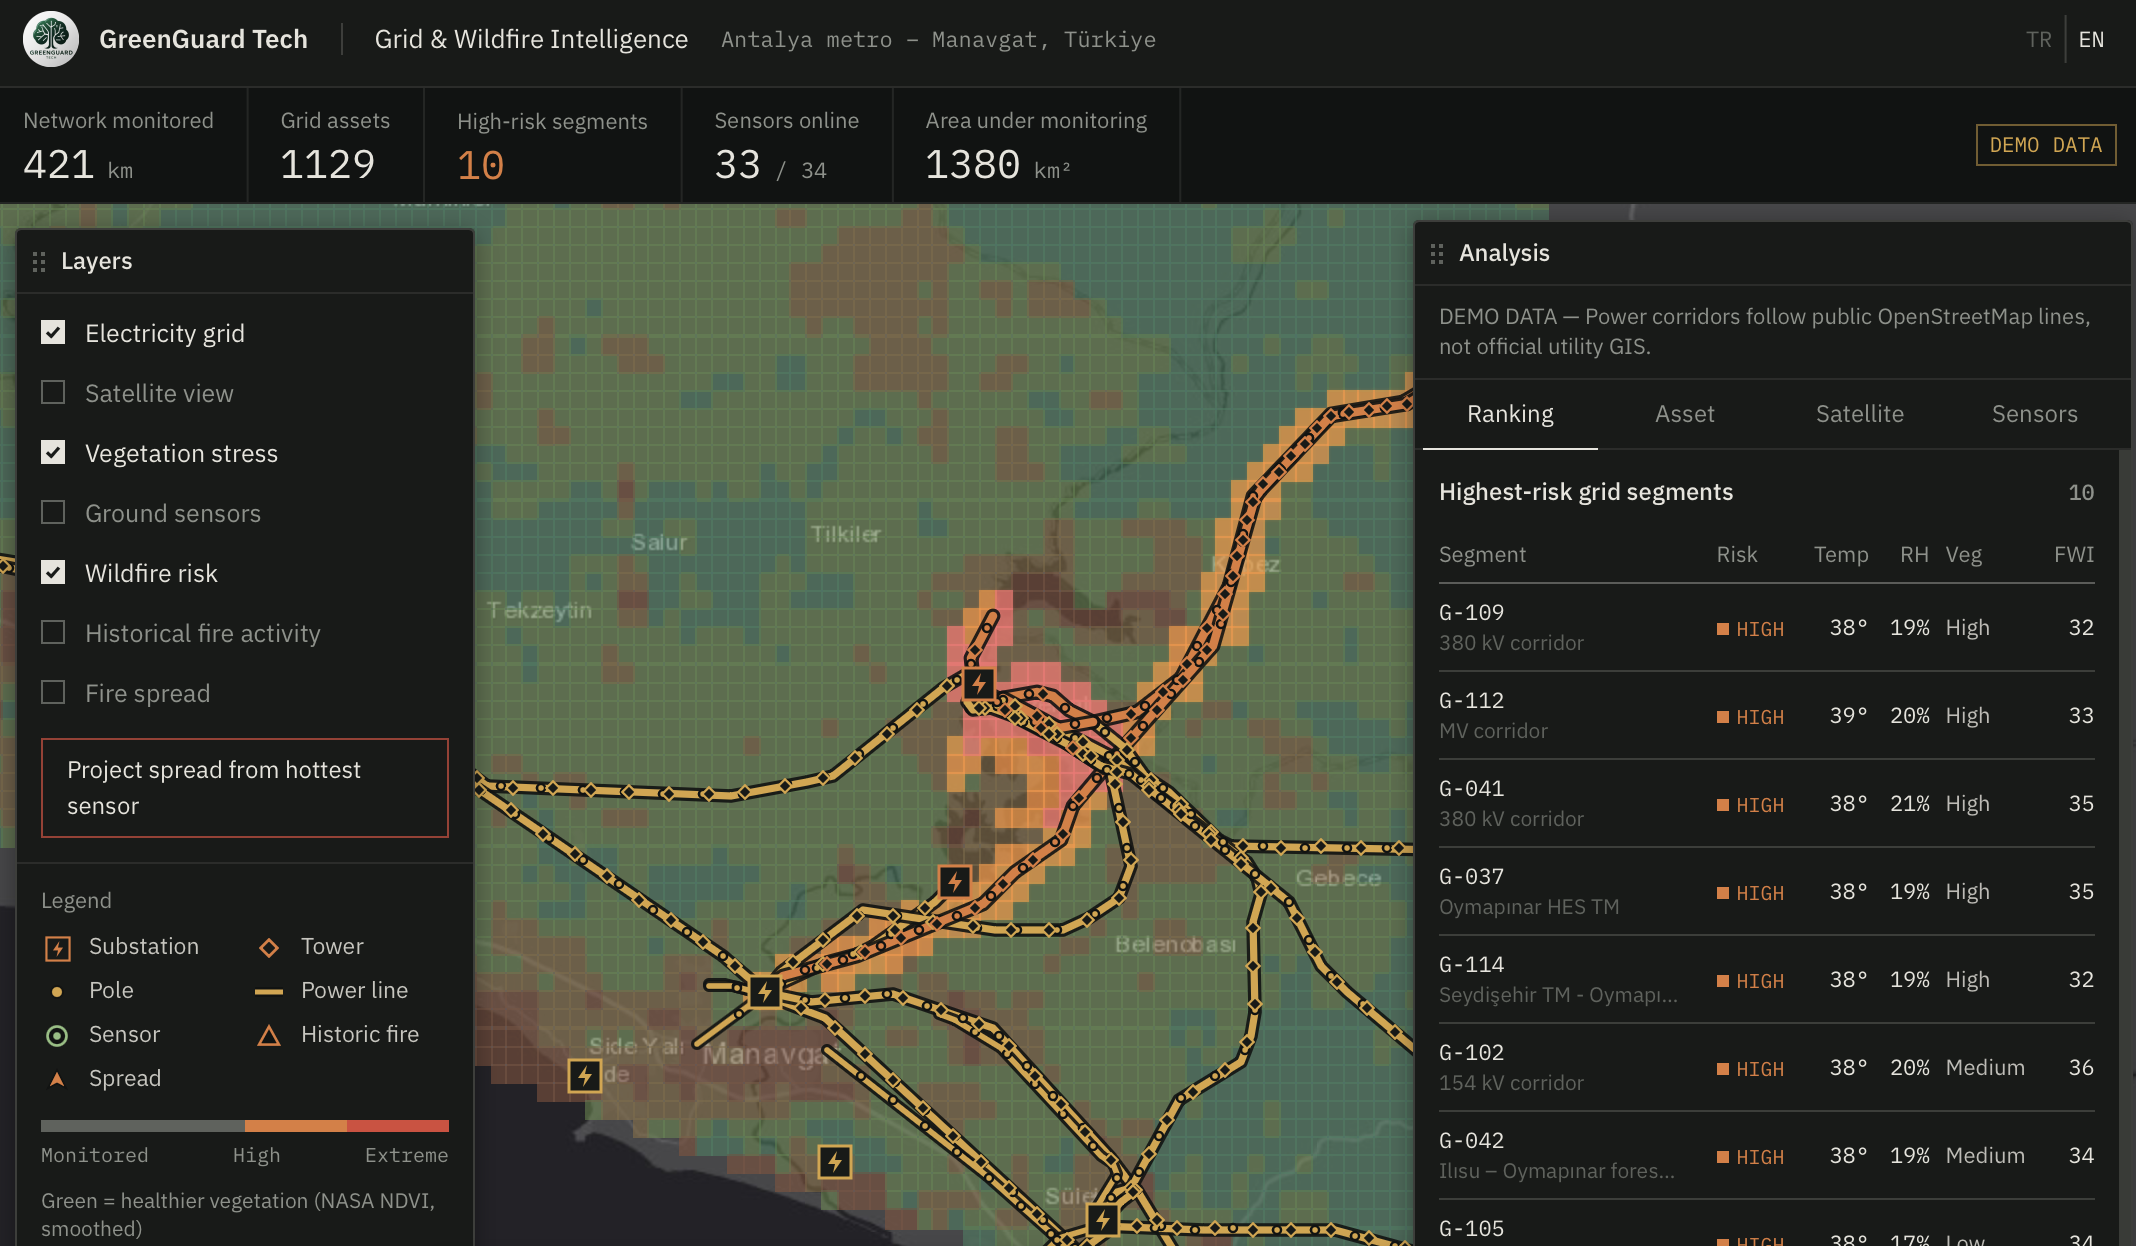Enable the Fire spread checkbox

[53, 692]
